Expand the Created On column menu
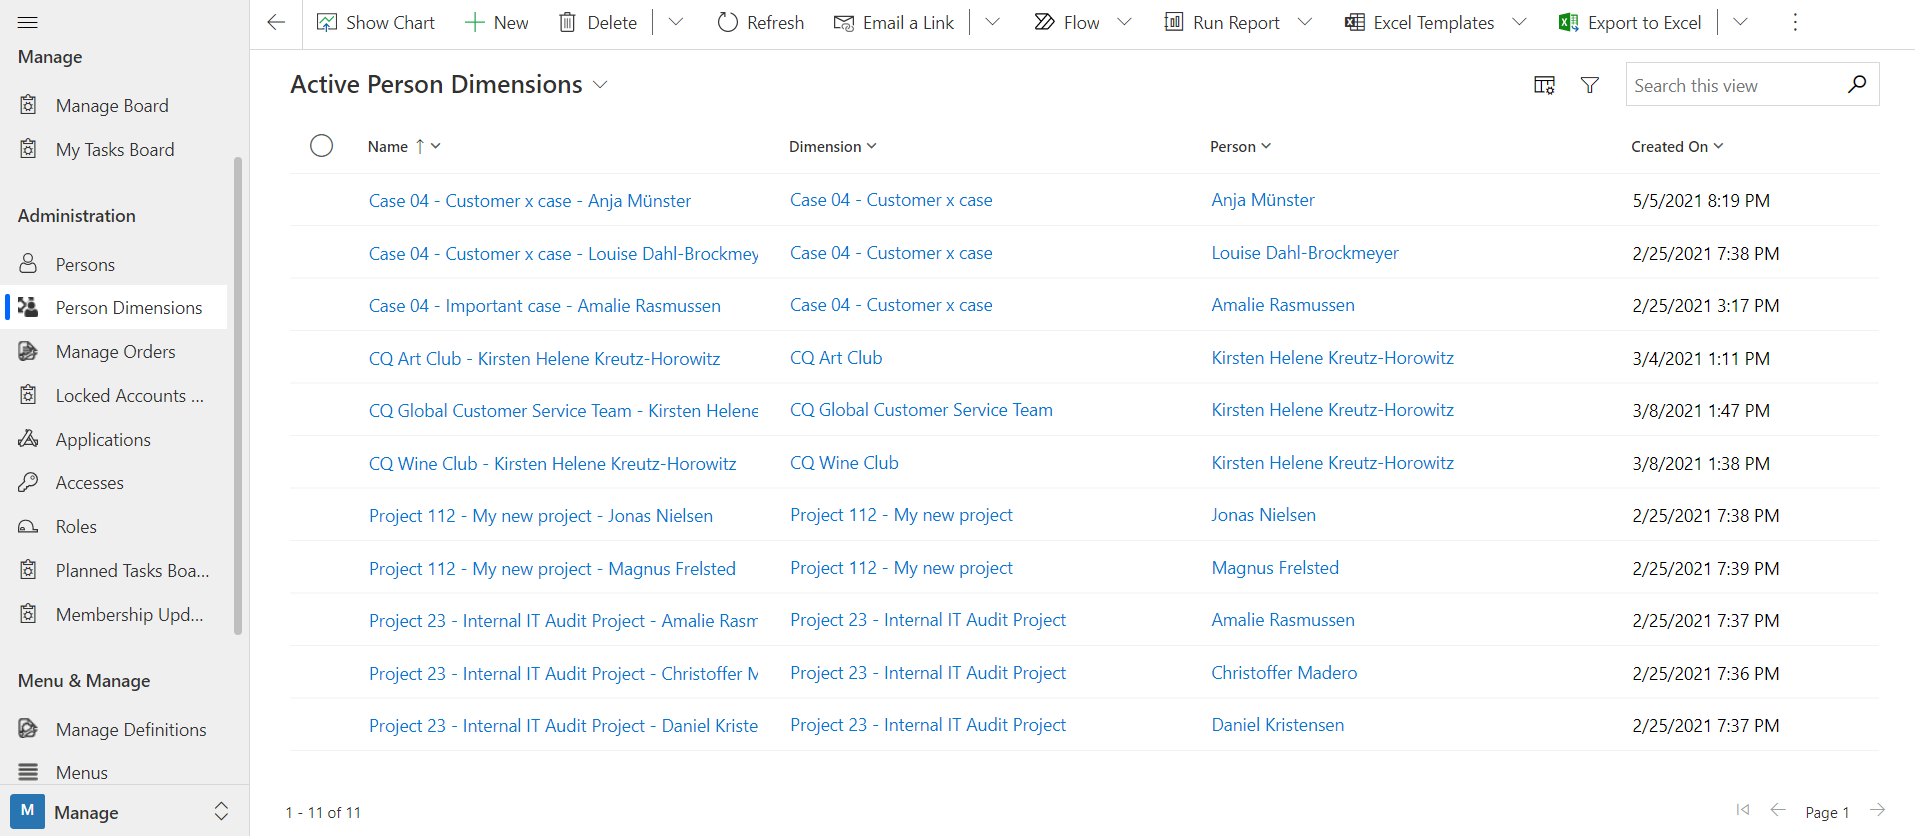The image size is (1915, 836). pyautogui.click(x=1718, y=146)
